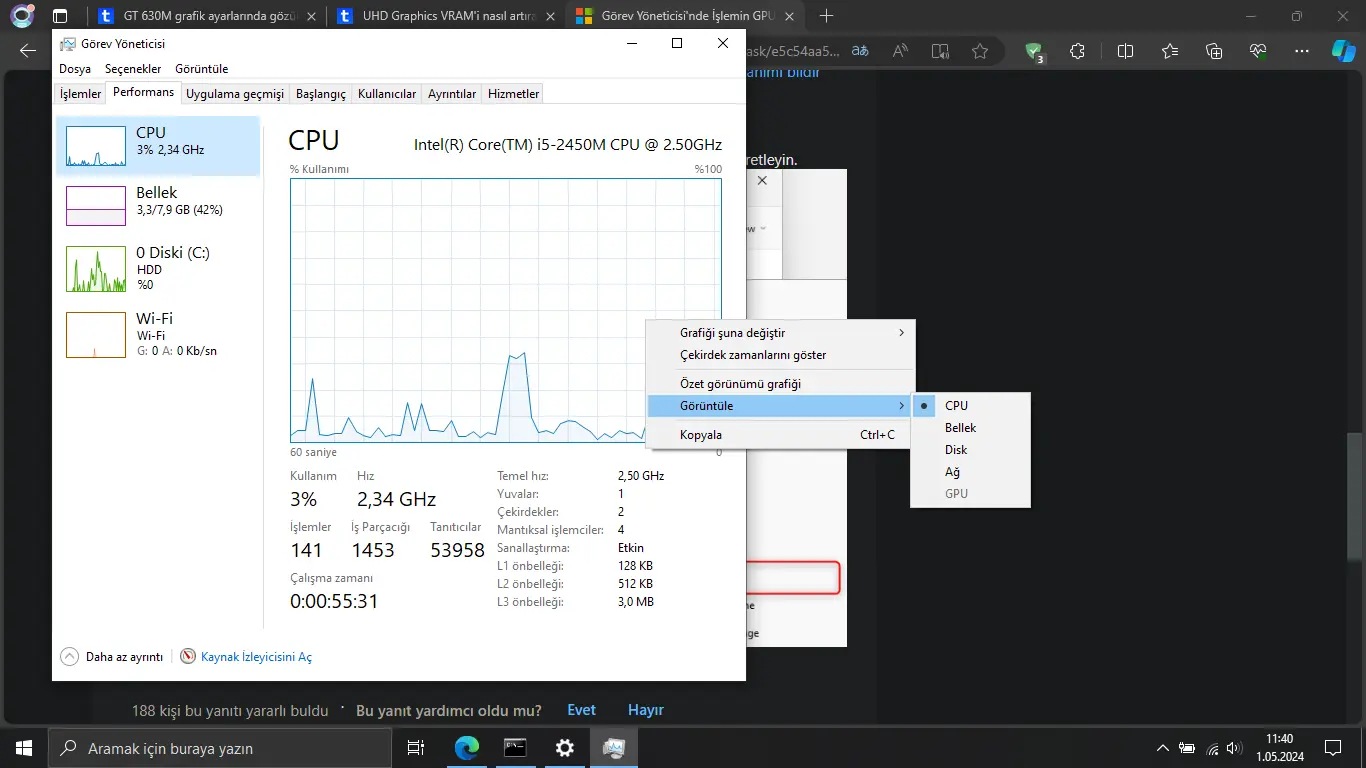Viewport: 1366px width, 768px height.
Task: Click the Hayır link on the web page
Action: click(646, 710)
